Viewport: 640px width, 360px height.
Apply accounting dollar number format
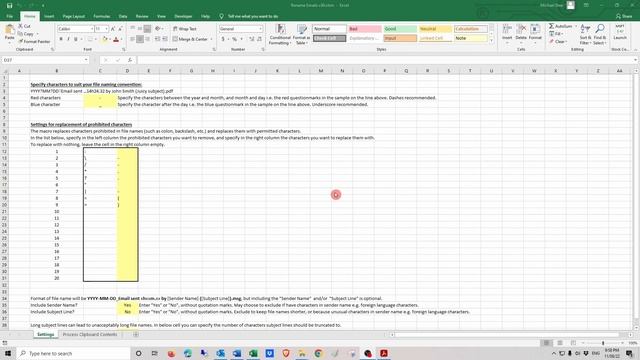coord(223,39)
